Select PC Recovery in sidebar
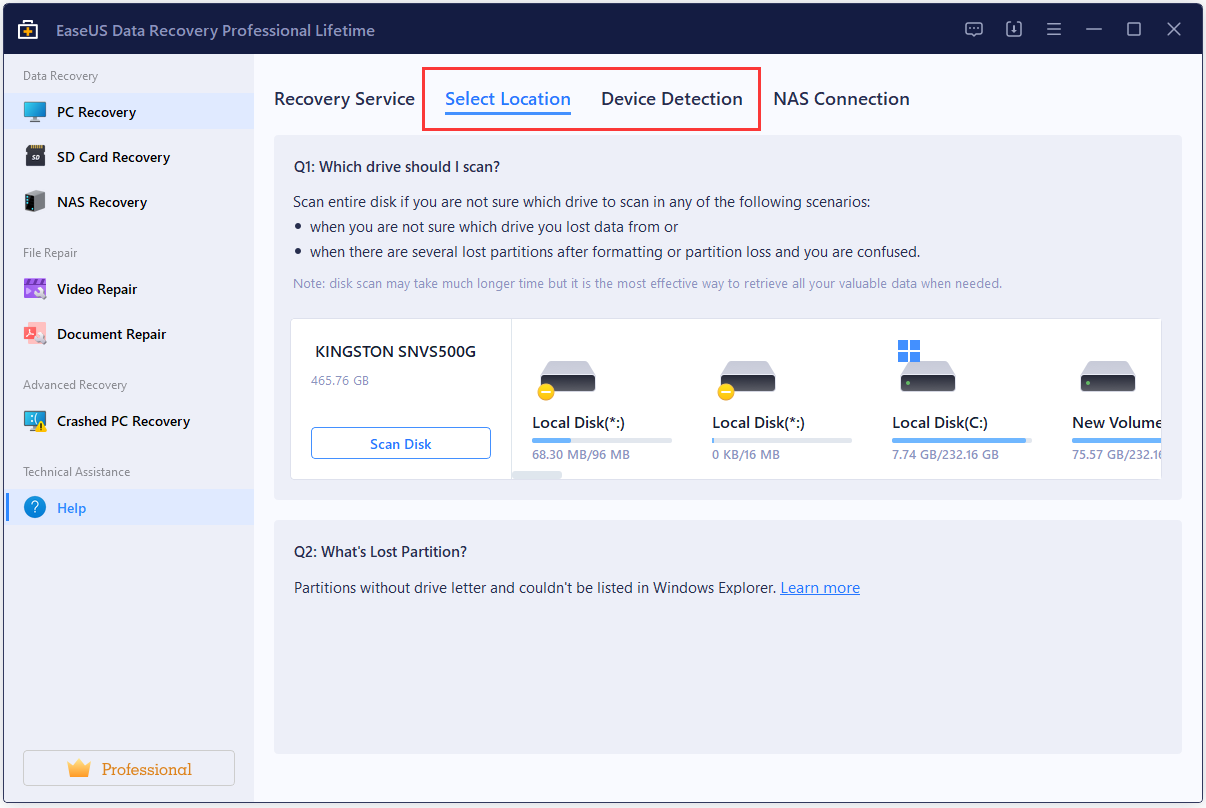Viewport: 1206px width, 808px height. pyautogui.click(x=129, y=112)
